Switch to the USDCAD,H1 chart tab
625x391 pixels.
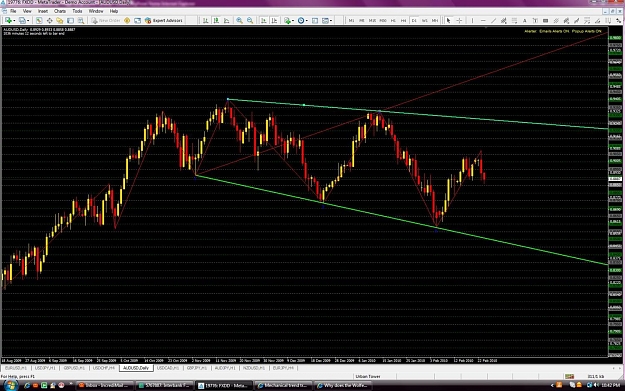pos(168,368)
